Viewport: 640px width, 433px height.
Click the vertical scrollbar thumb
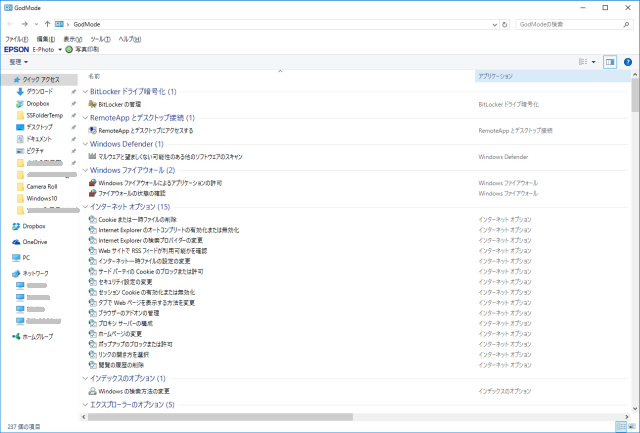pos(635,95)
